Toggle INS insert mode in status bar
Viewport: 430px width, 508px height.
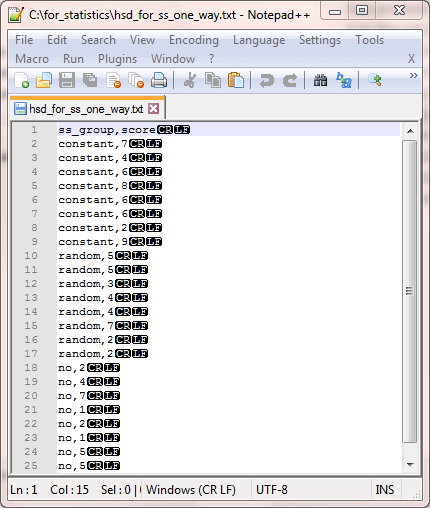tap(385, 490)
